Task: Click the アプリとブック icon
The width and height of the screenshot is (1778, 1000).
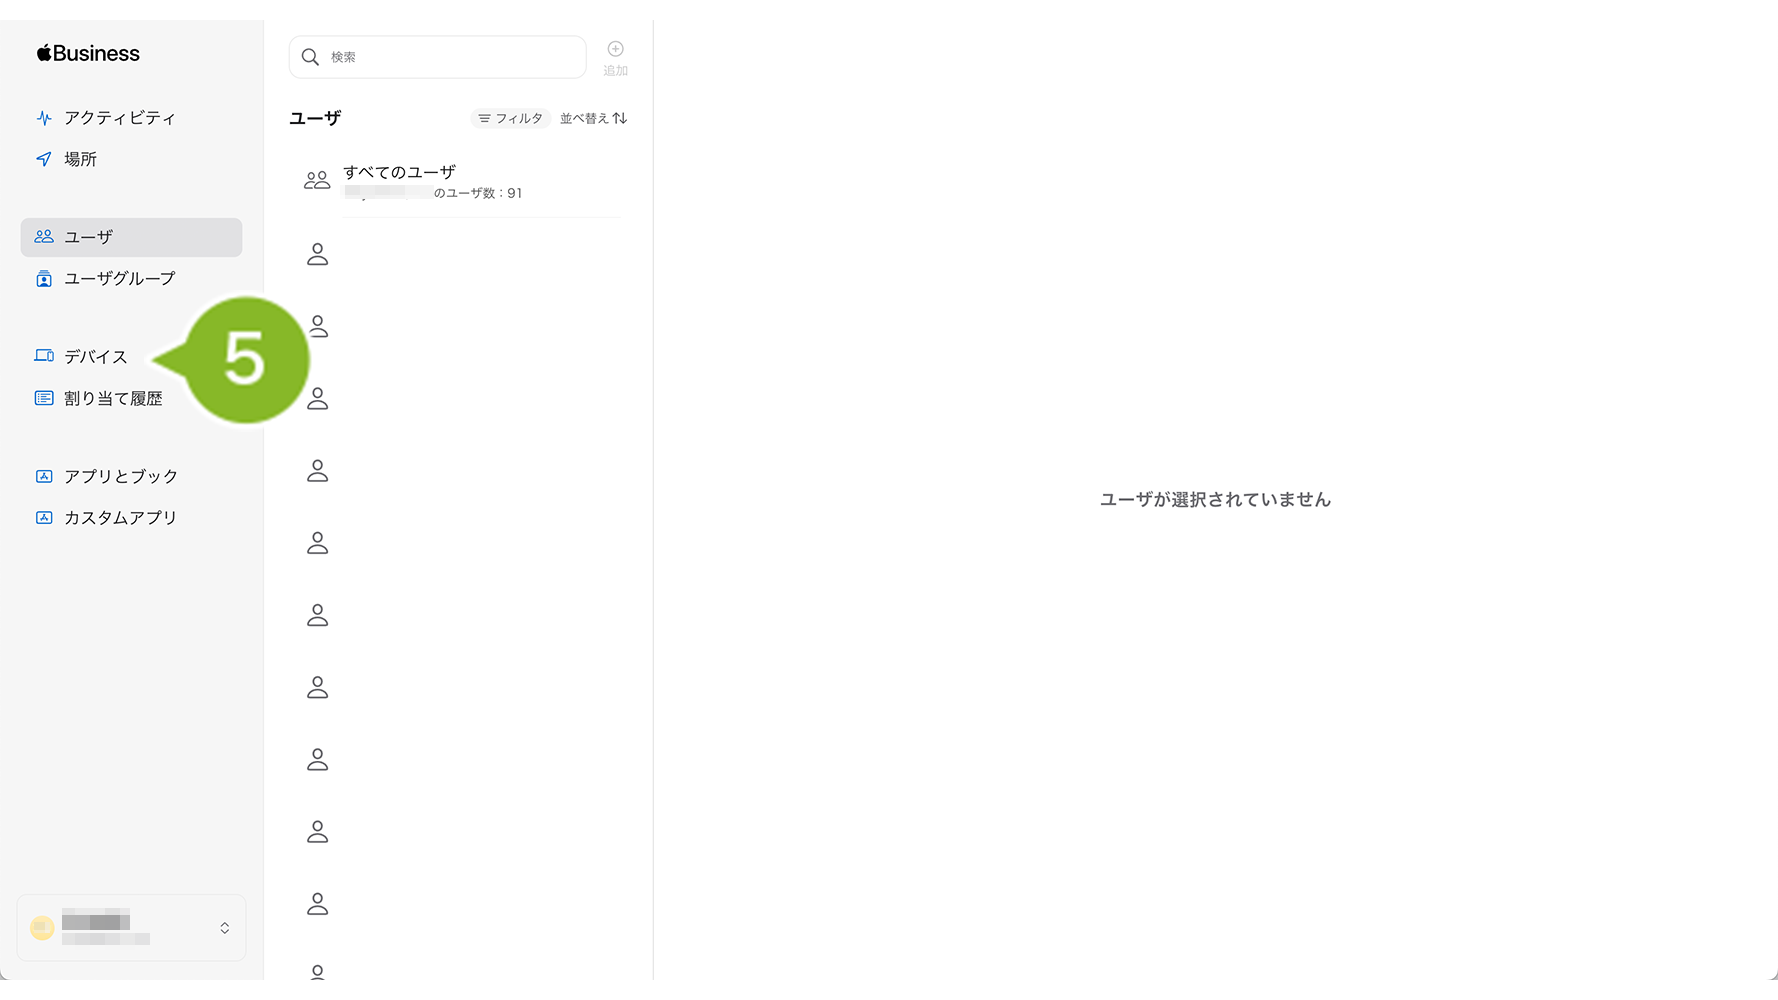Action: [x=44, y=476]
